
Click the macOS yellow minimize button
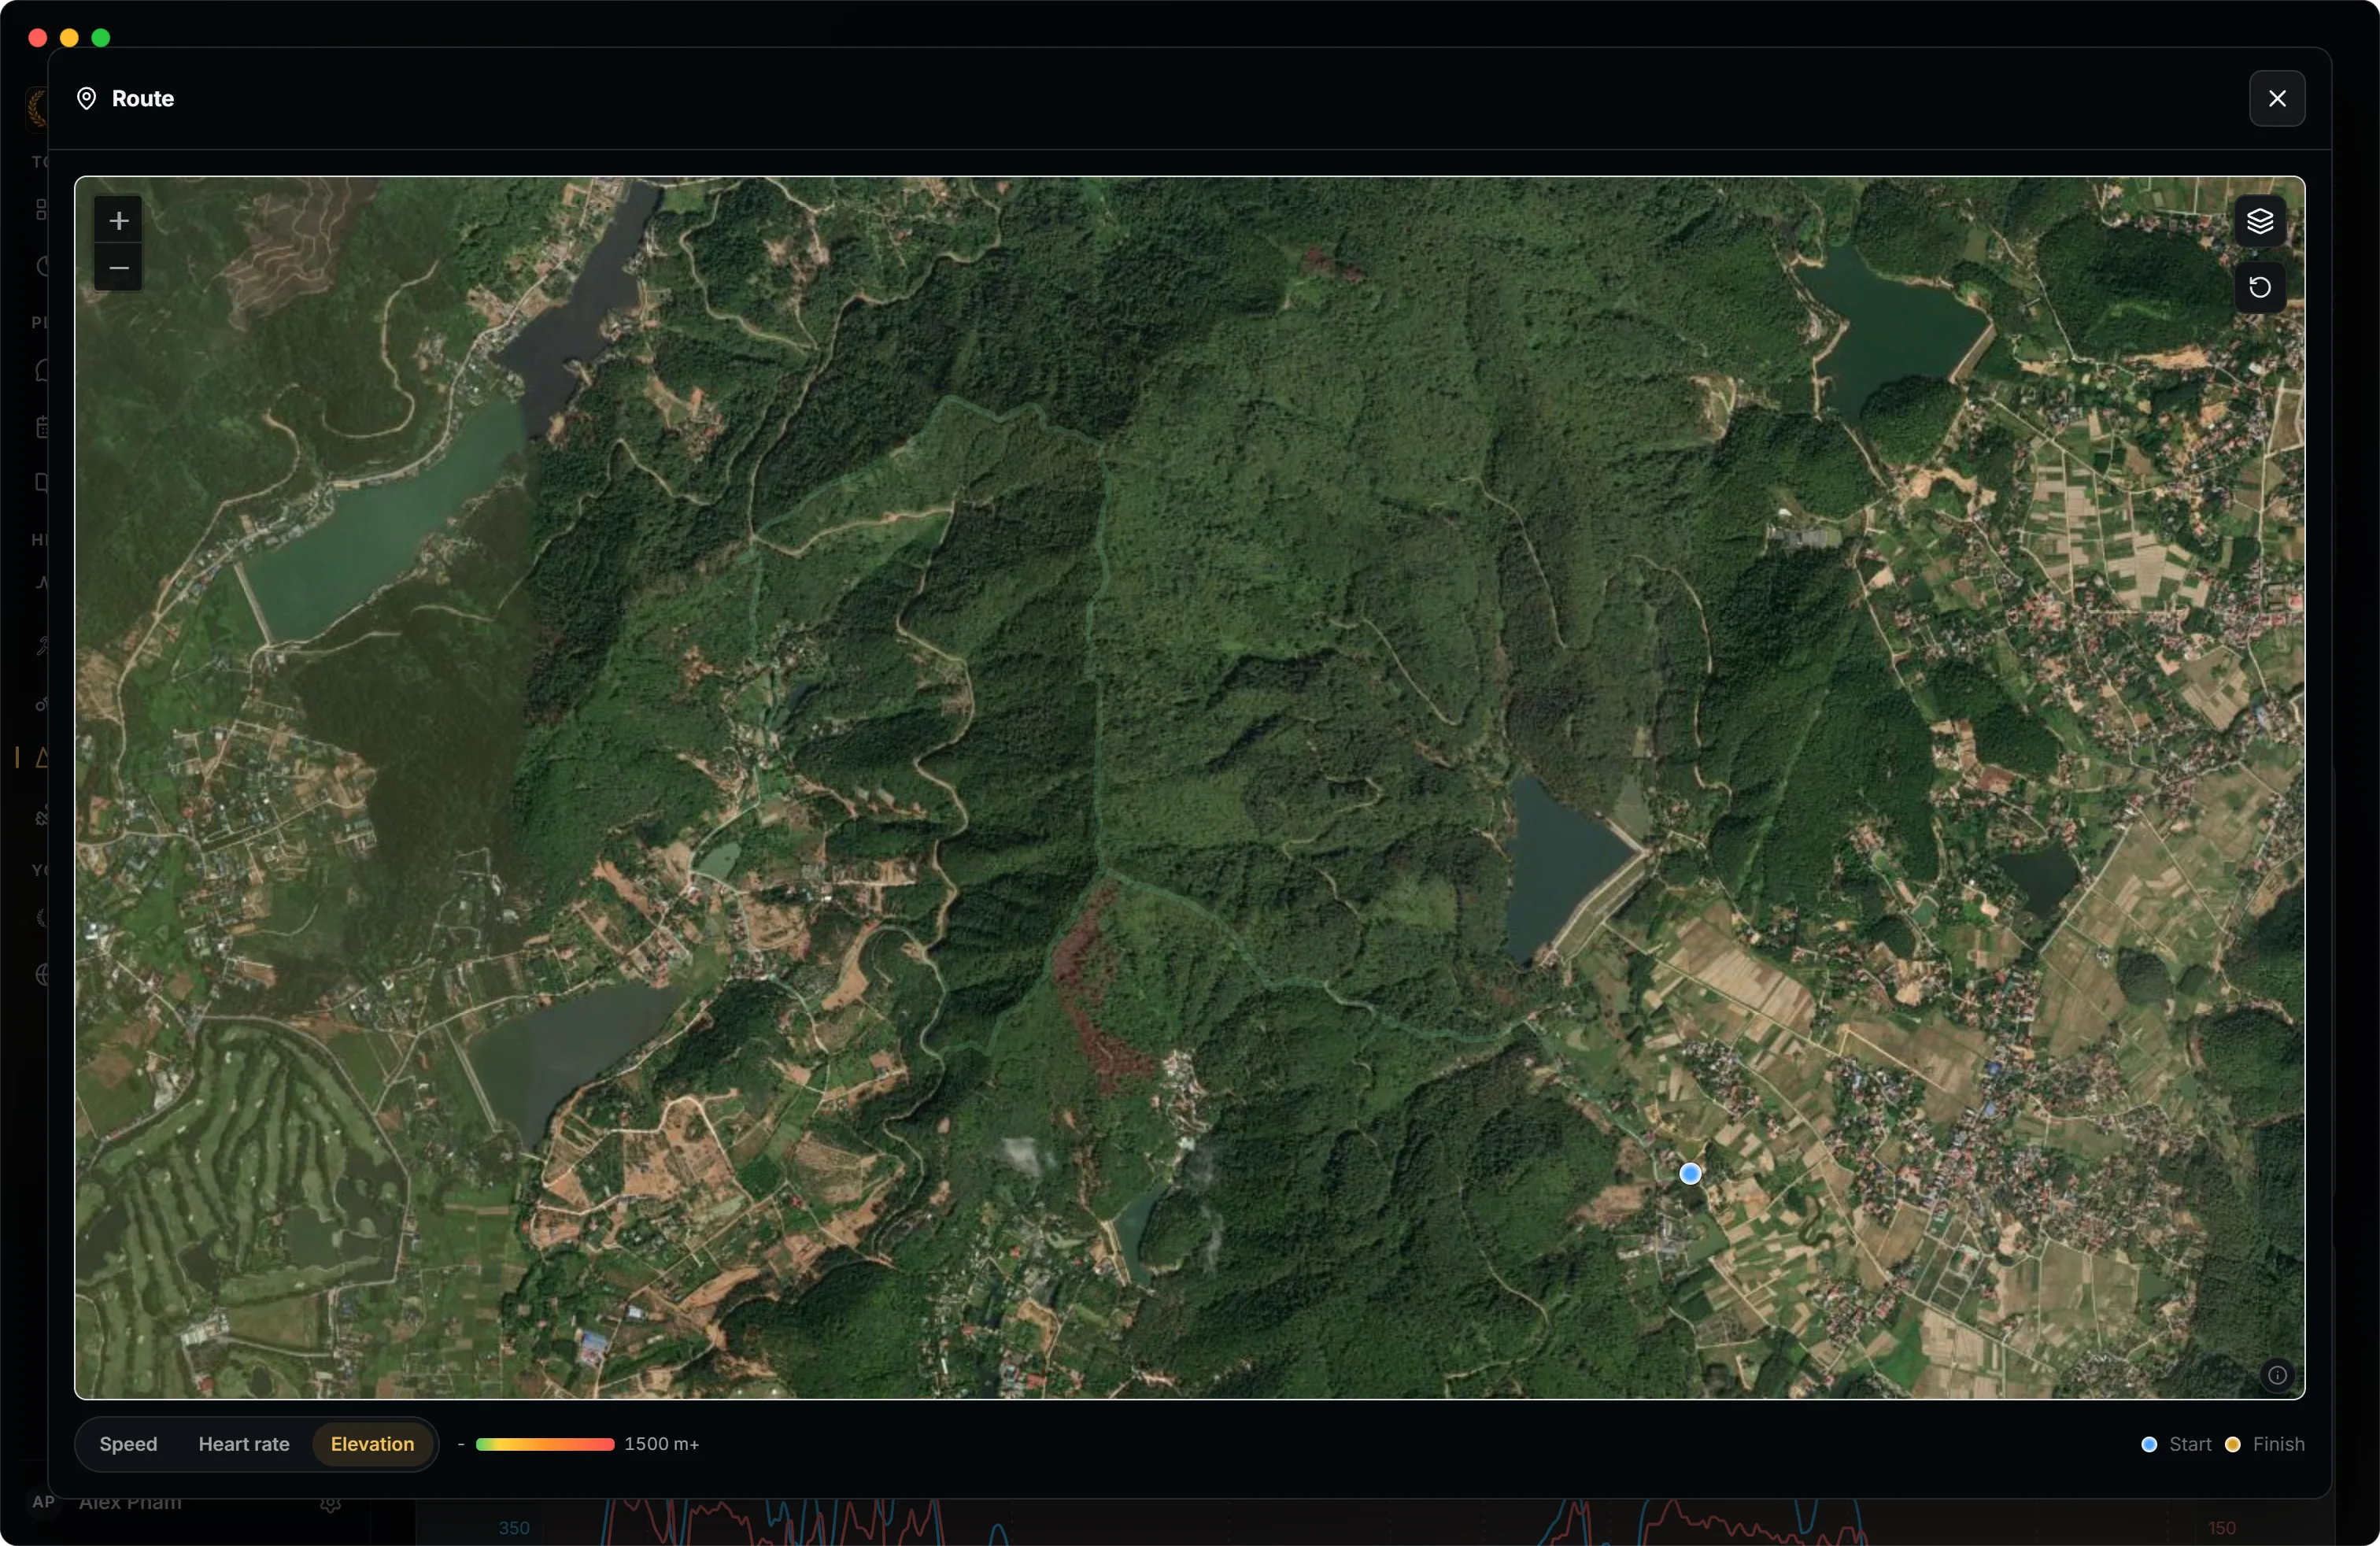[x=69, y=38]
